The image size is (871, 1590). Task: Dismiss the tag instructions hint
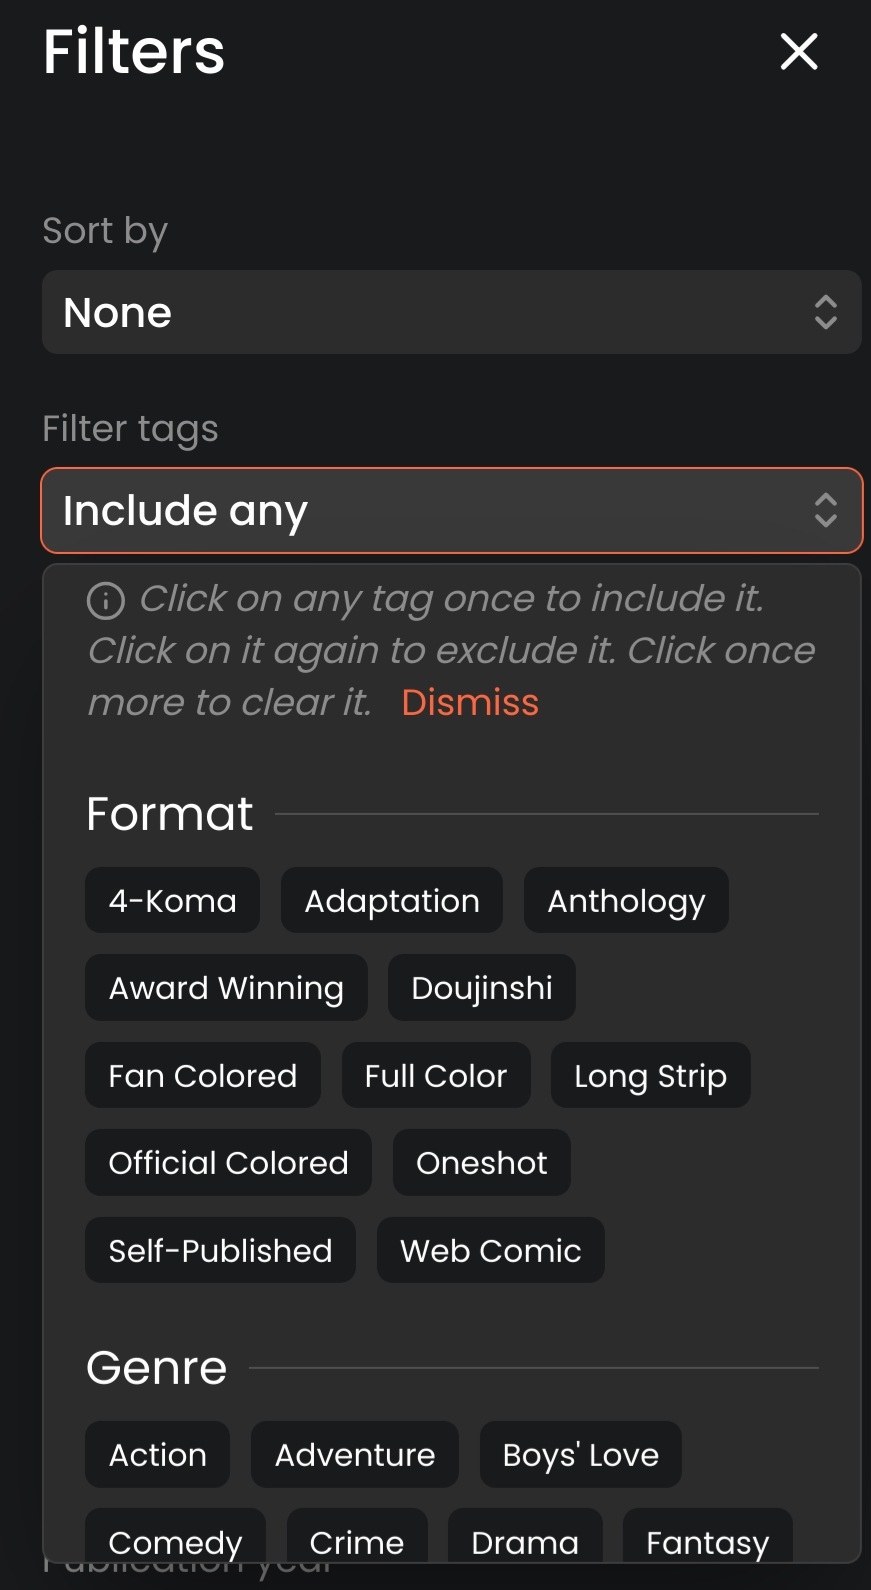469,703
